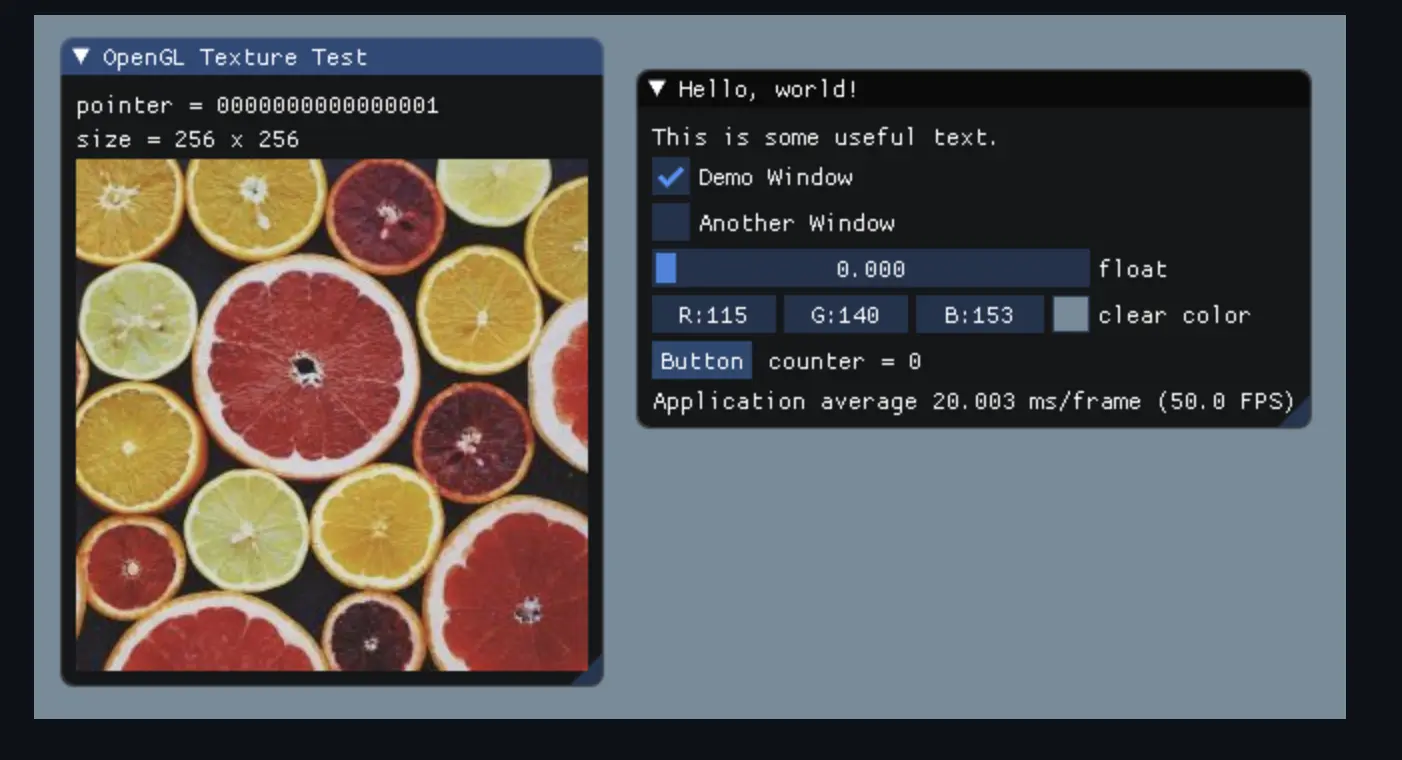The height and width of the screenshot is (760, 1402).
Task: Click the OpenGL Texture Test title bar
Action: (x=332, y=57)
